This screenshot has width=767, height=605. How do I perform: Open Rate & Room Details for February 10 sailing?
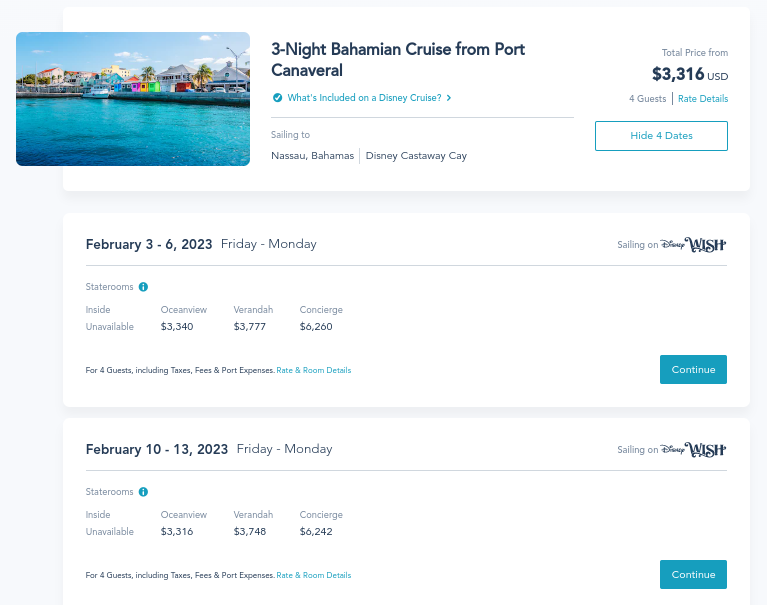314,575
